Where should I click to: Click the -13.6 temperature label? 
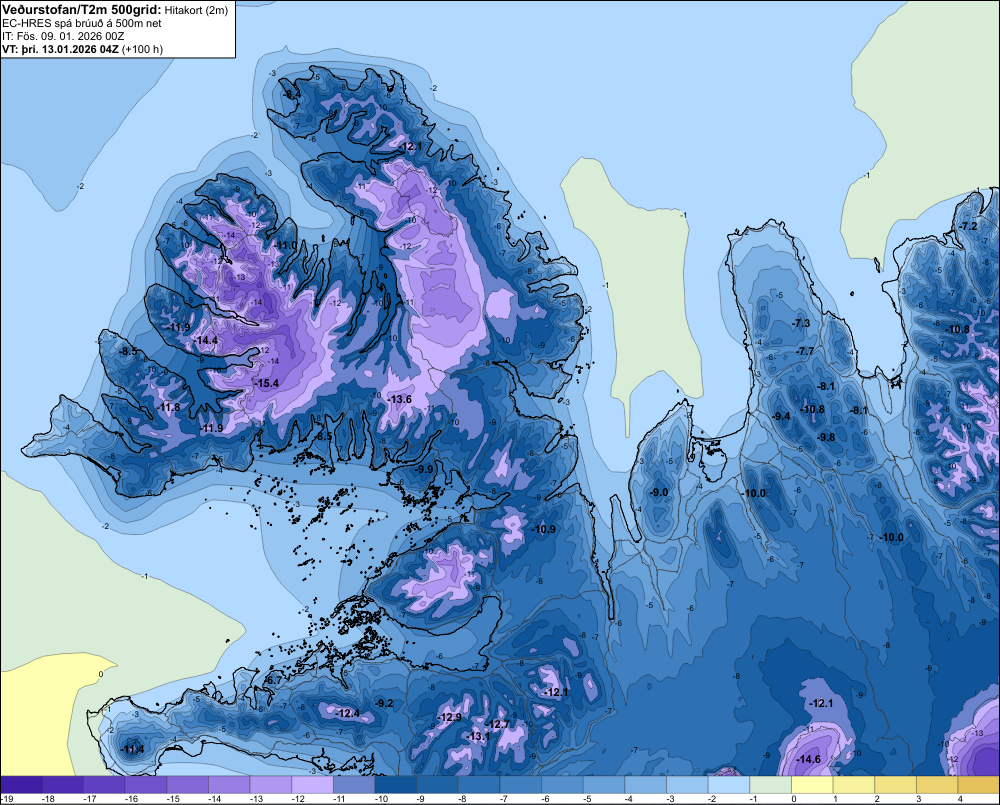[x=399, y=399]
